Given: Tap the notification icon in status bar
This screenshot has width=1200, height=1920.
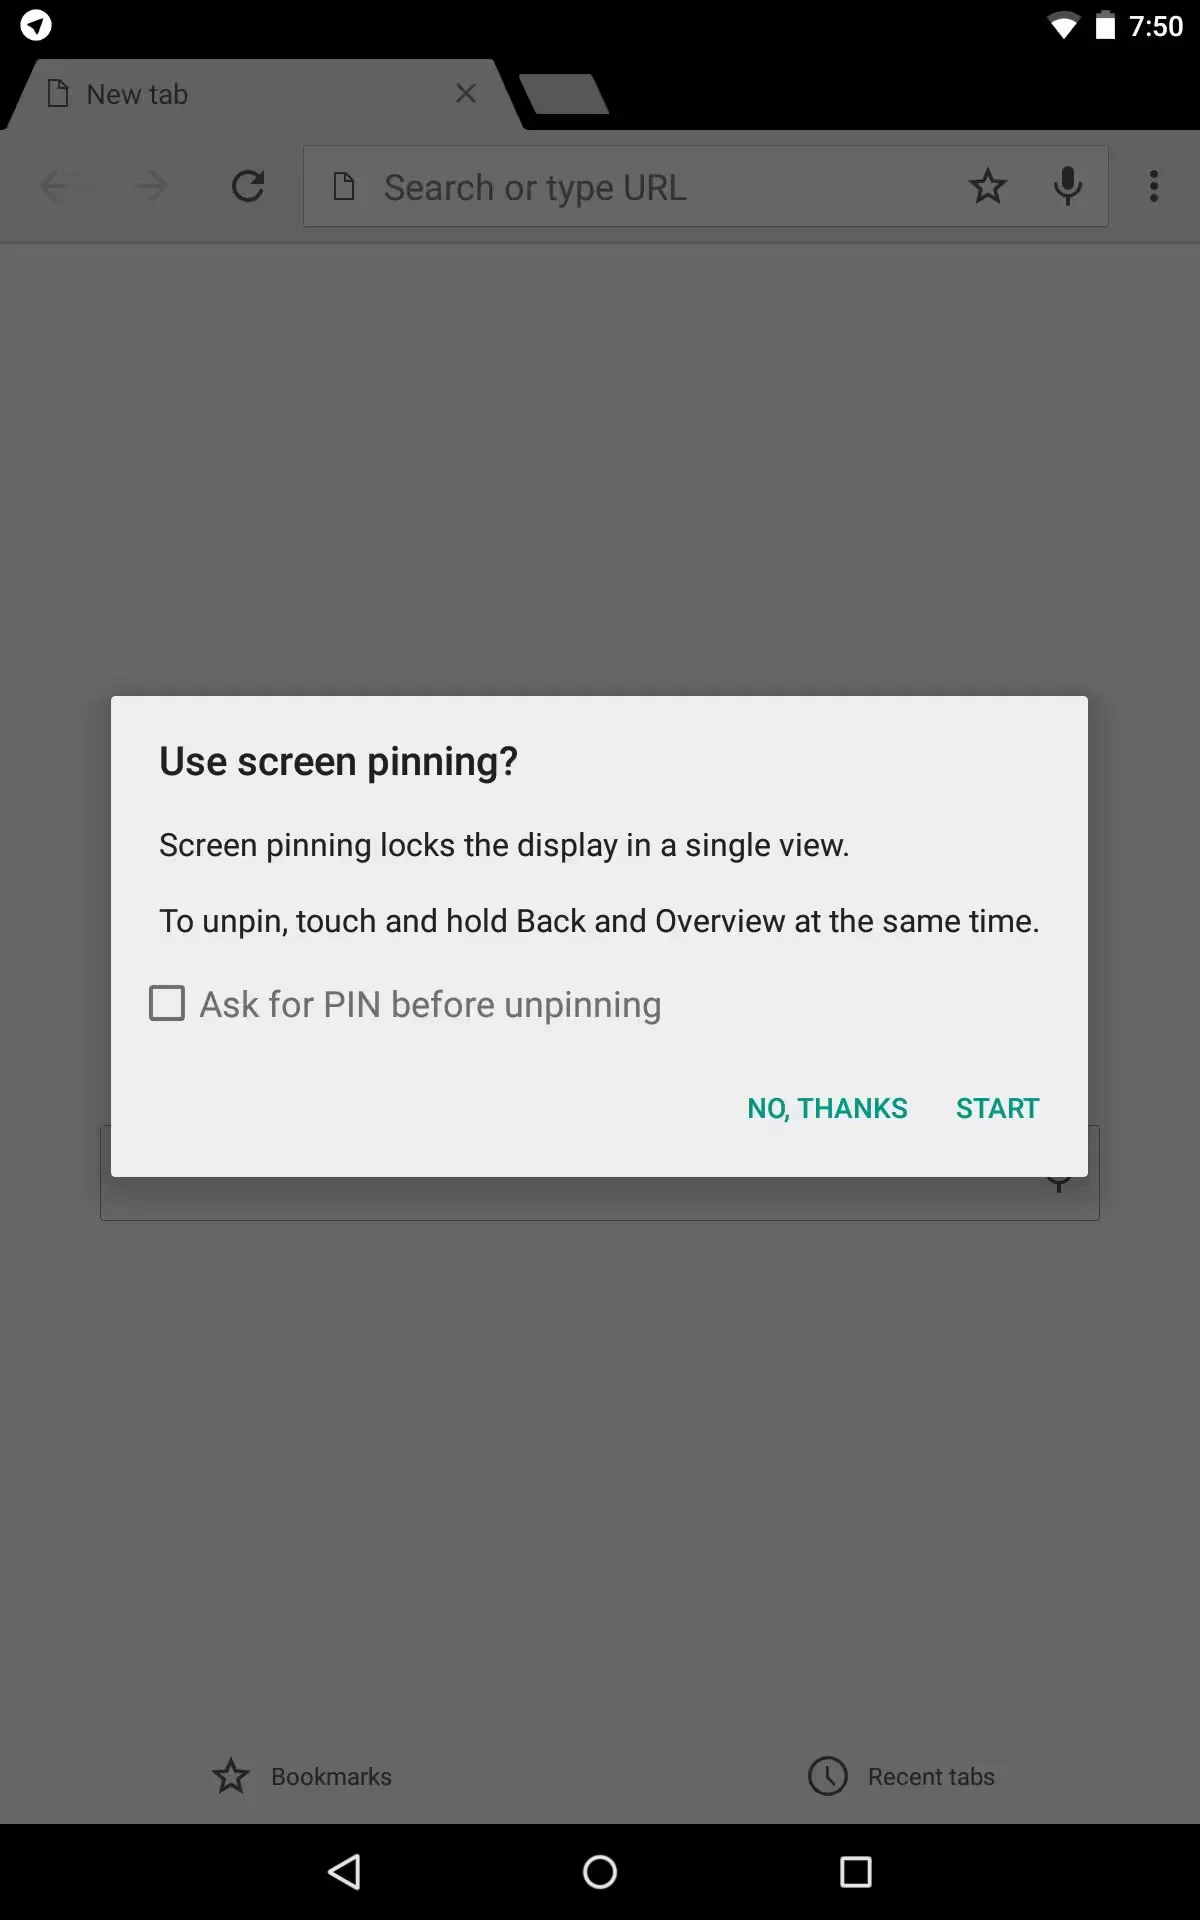Looking at the screenshot, I should 36,25.
